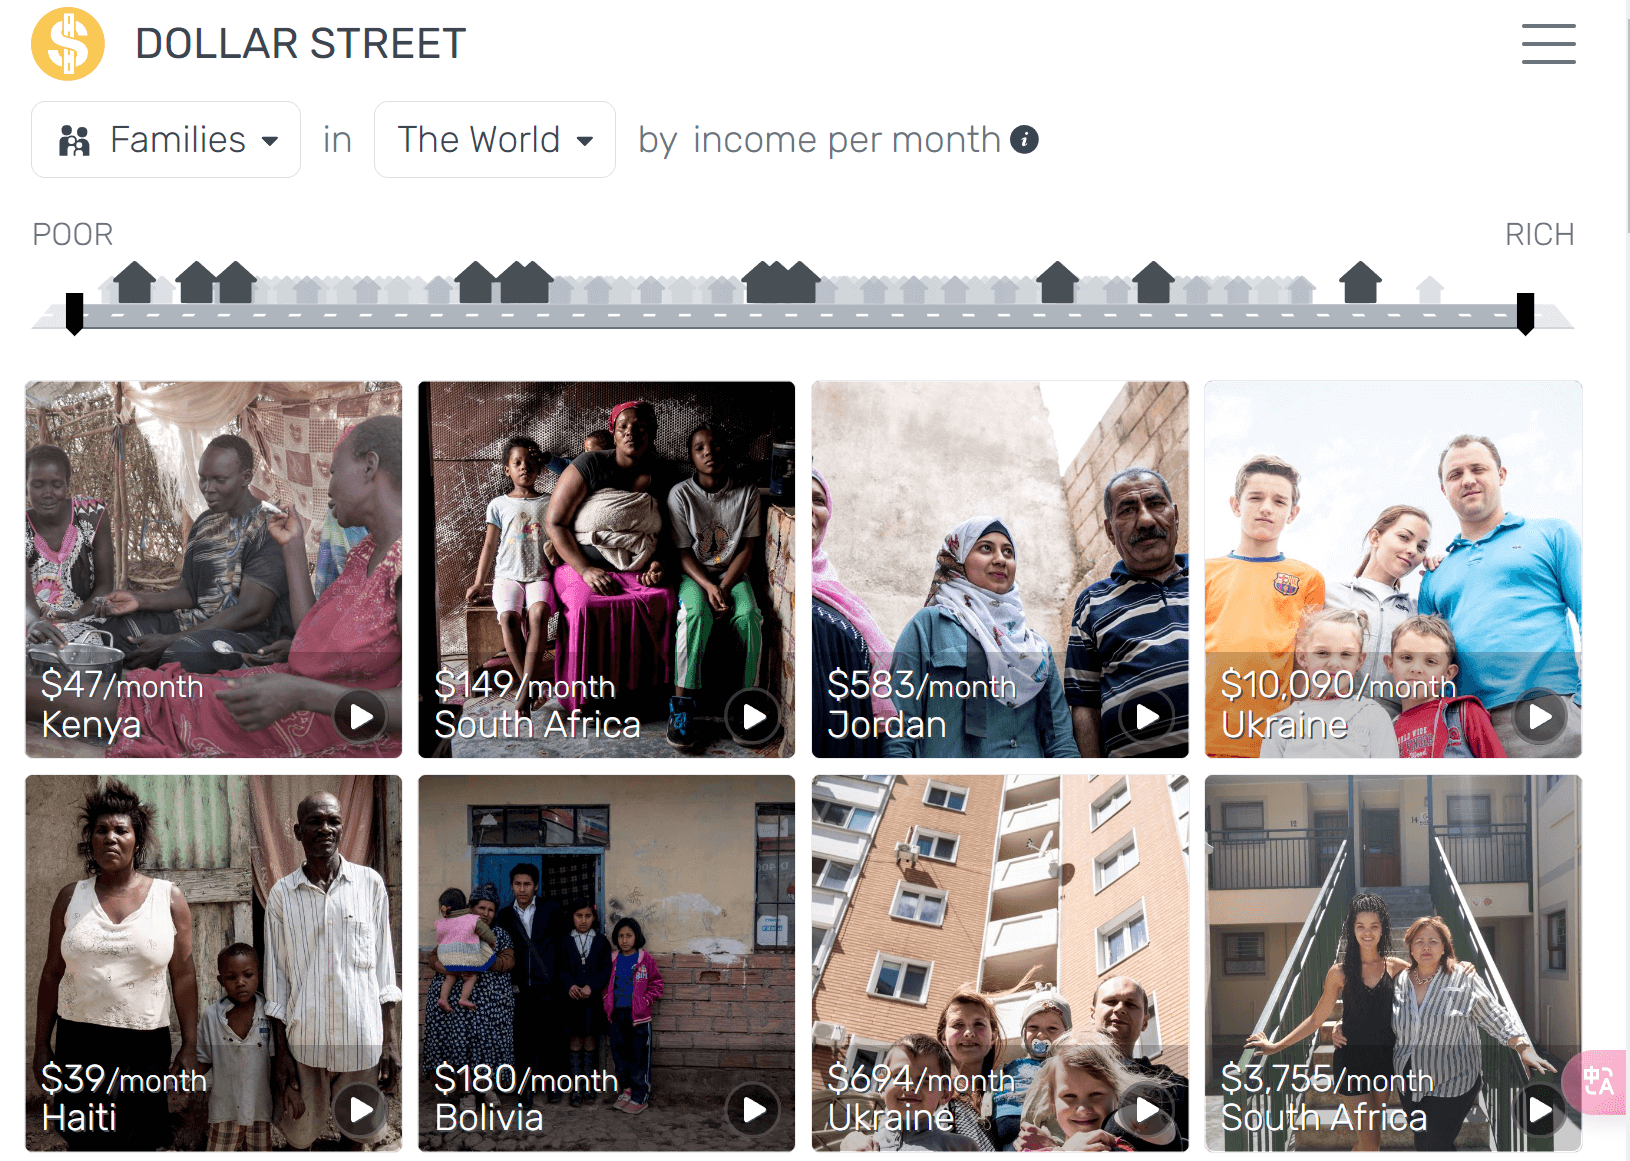Play the South Africa $149/month video
The height and width of the screenshot is (1161, 1630).
pos(754,716)
